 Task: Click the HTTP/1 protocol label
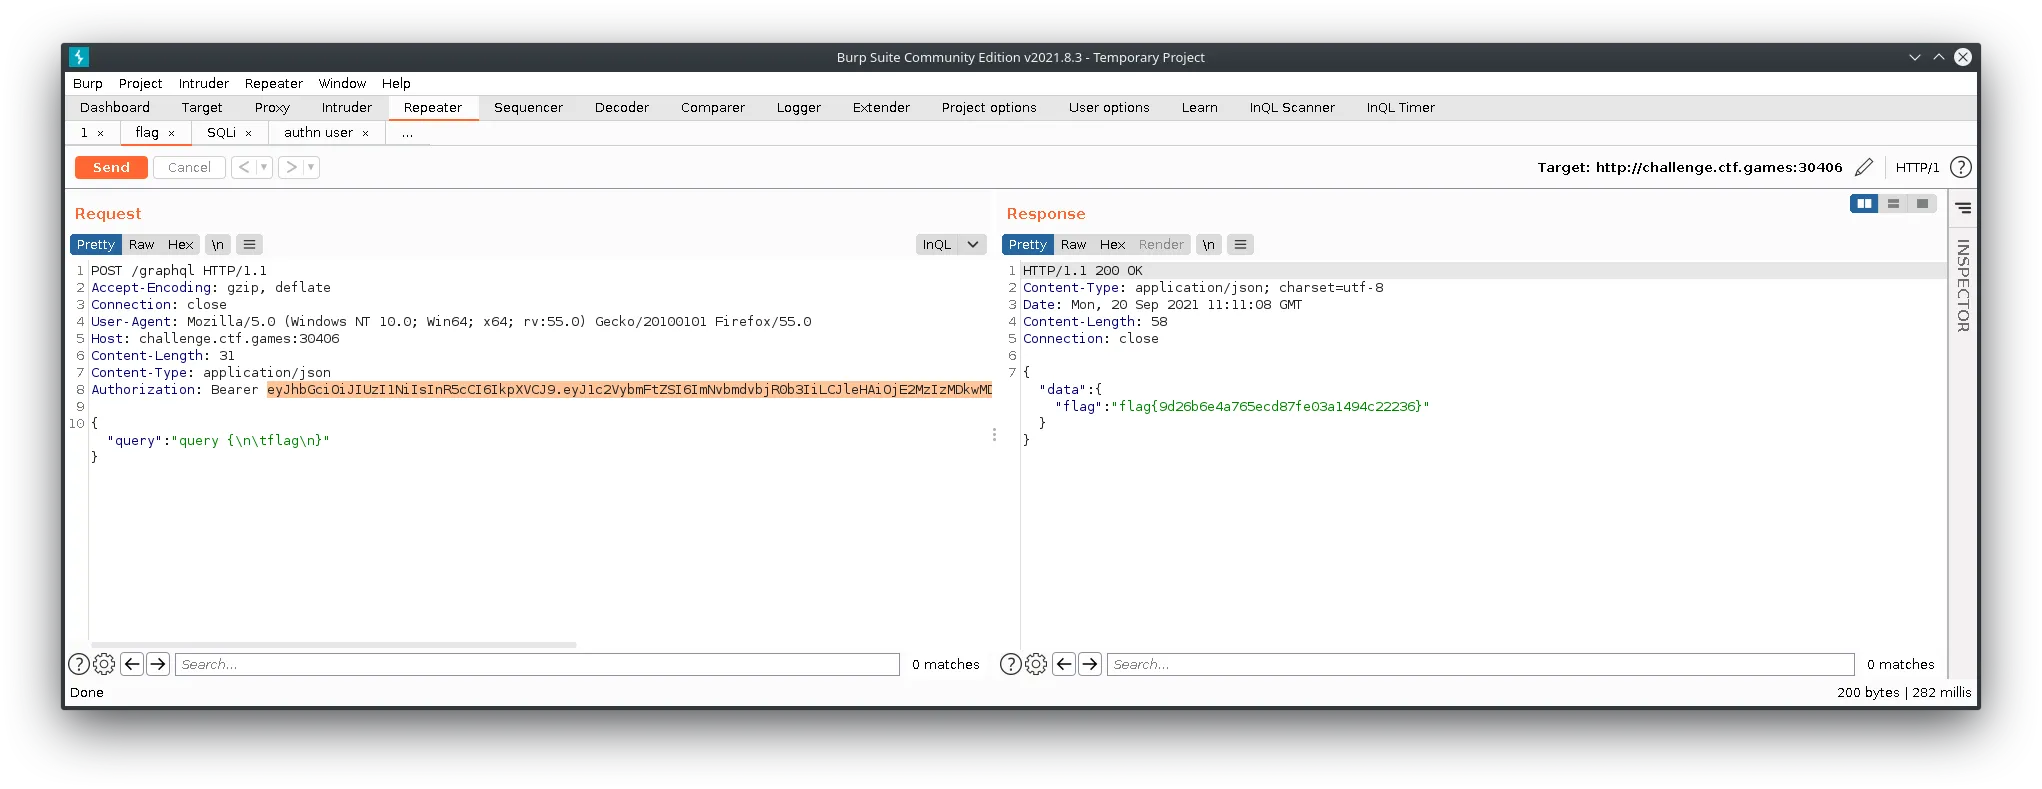click(1917, 167)
